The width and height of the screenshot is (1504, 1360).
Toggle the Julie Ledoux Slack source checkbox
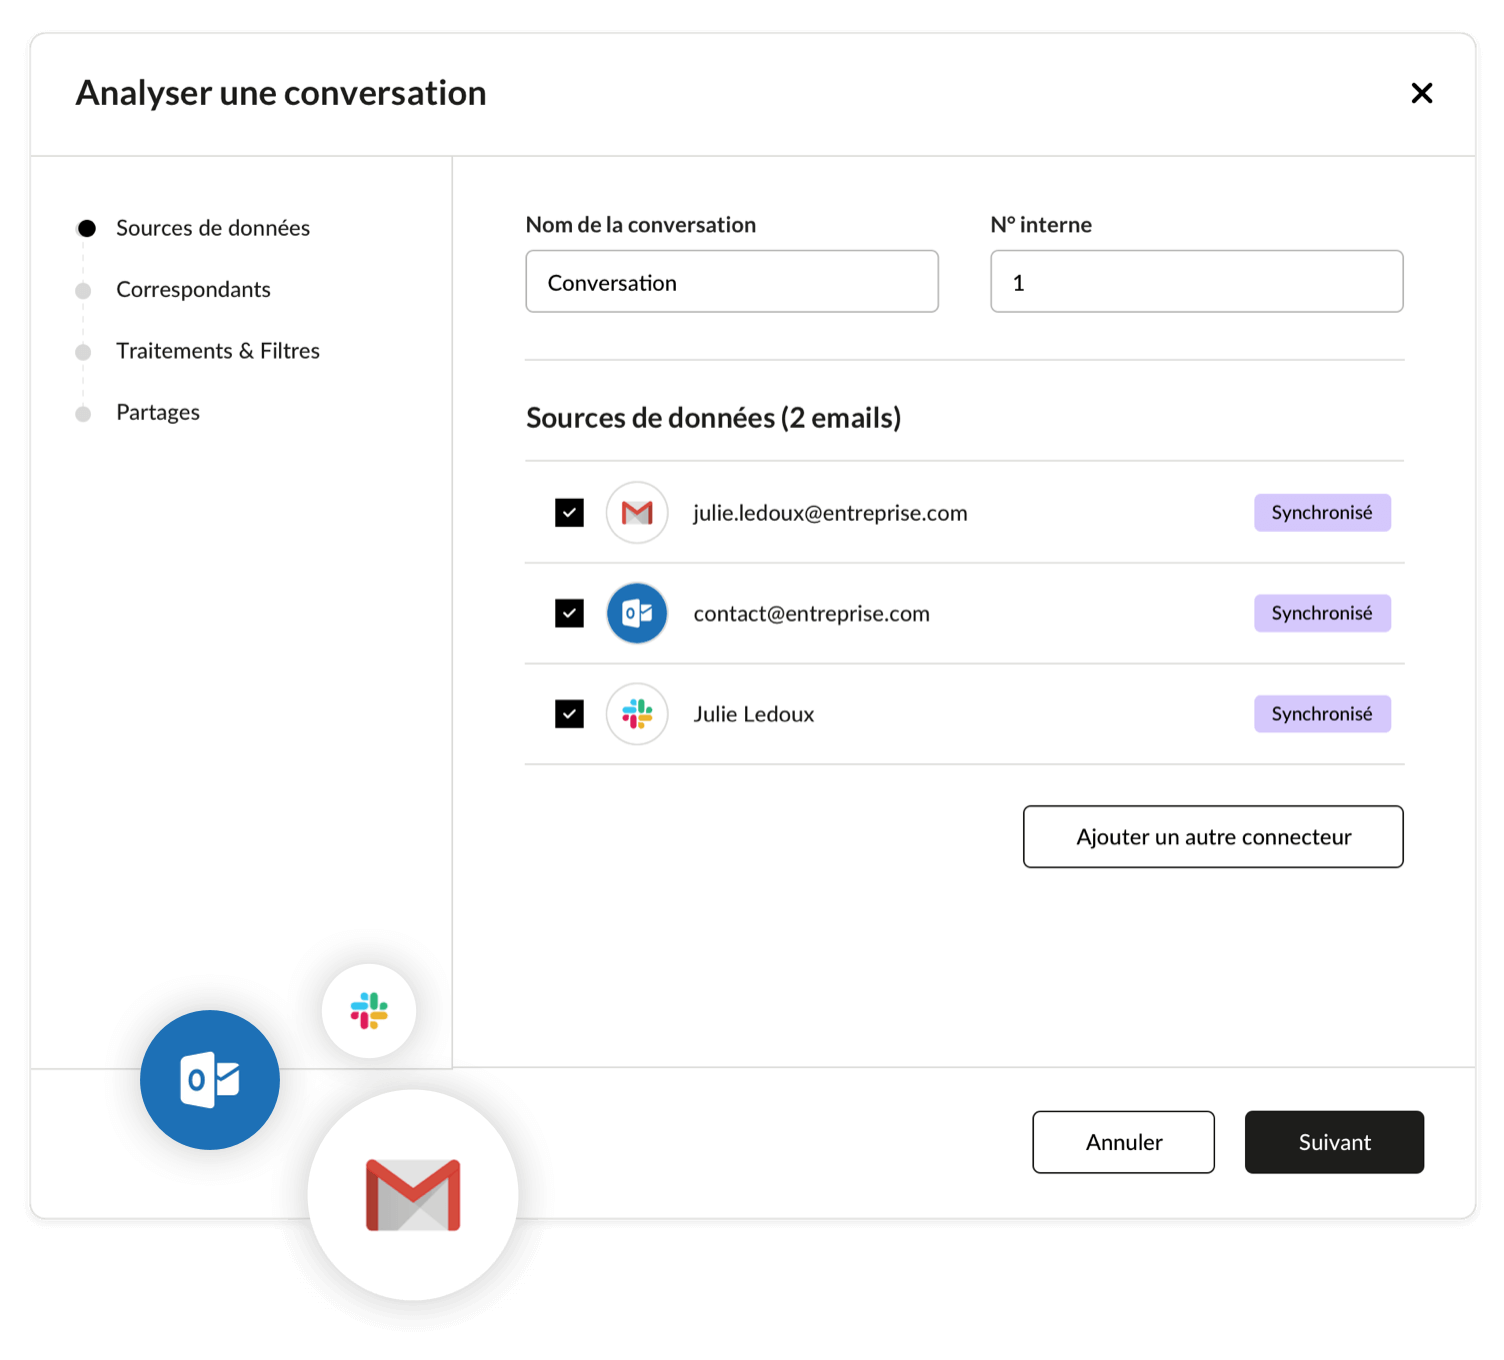pos(569,714)
